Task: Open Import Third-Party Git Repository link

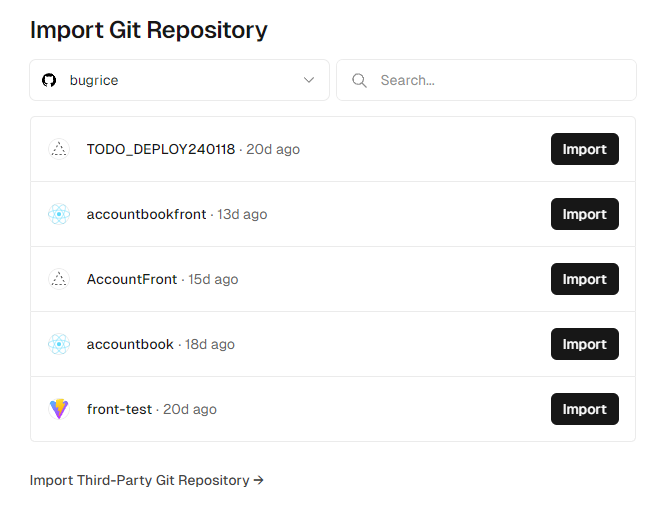Action: point(146,480)
